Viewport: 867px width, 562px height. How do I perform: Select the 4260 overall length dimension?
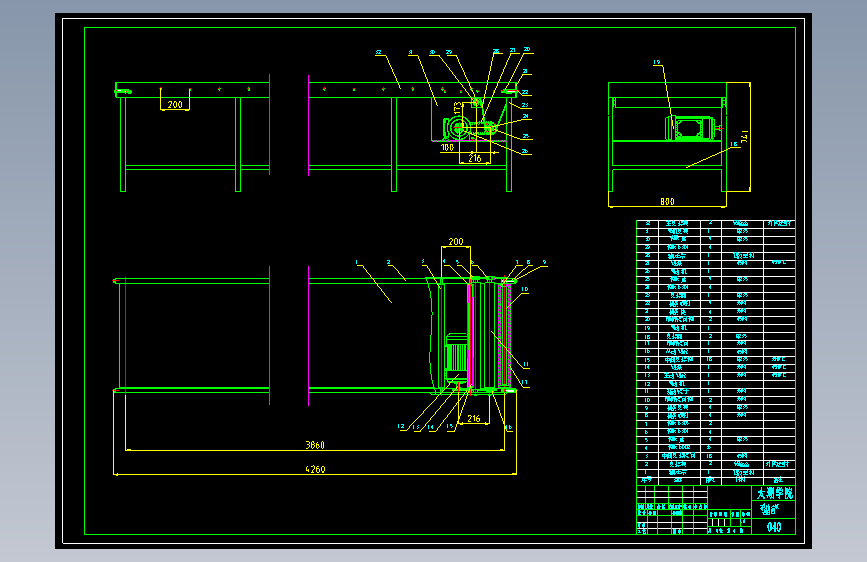pos(315,469)
